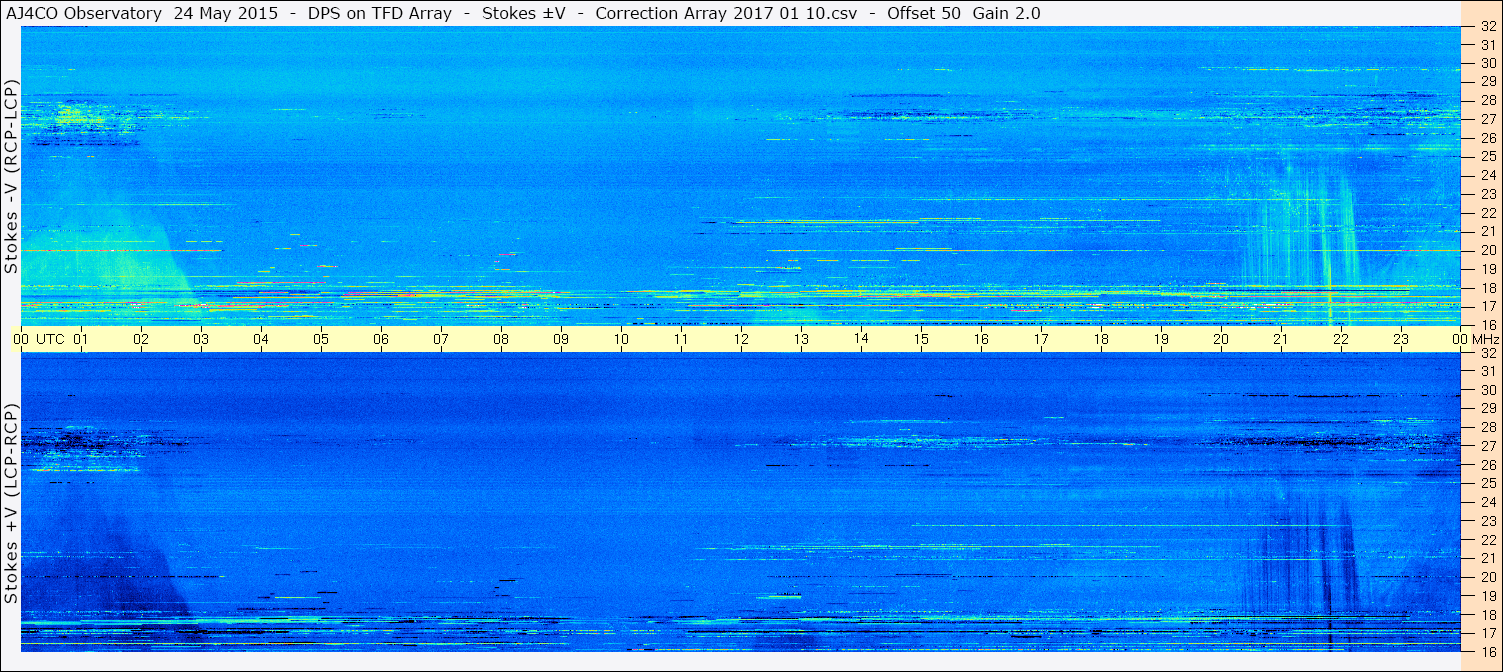The image size is (1503, 672).
Task: Select the 03 hour marker on time axis
Action: click(x=201, y=339)
